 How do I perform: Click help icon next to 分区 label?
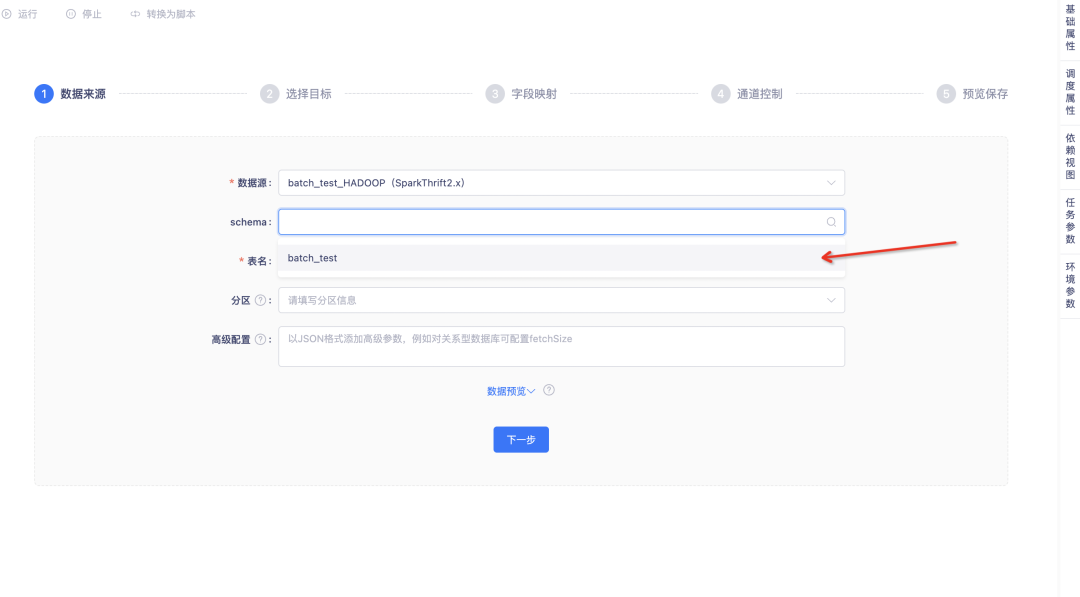click(260, 300)
